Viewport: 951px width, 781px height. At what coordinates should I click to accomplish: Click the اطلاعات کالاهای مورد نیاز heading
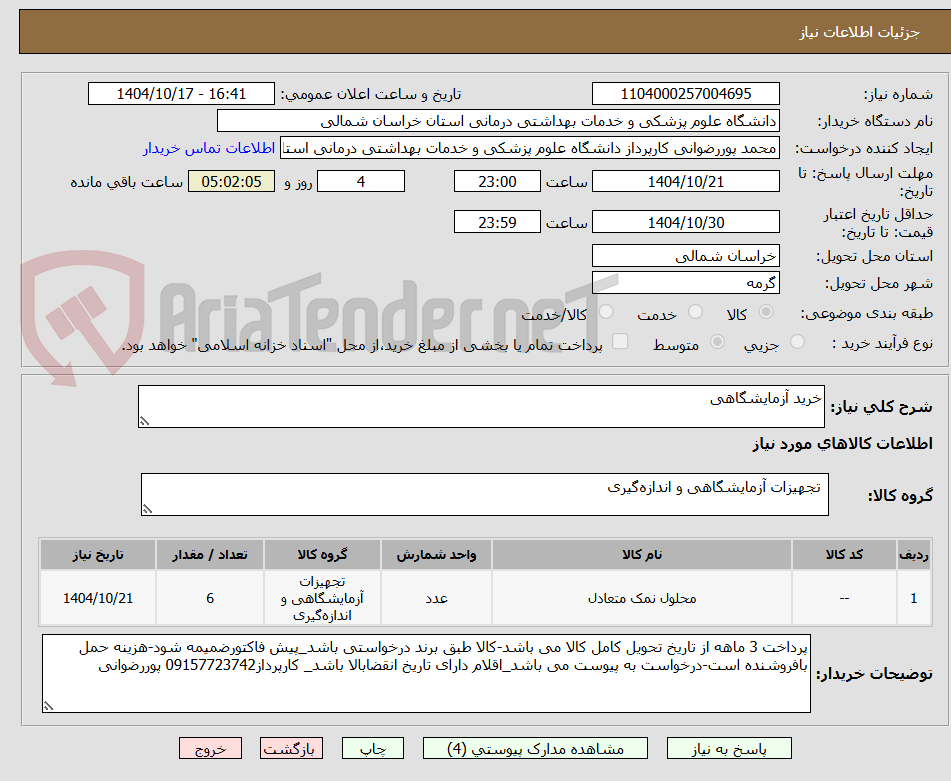click(x=842, y=444)
